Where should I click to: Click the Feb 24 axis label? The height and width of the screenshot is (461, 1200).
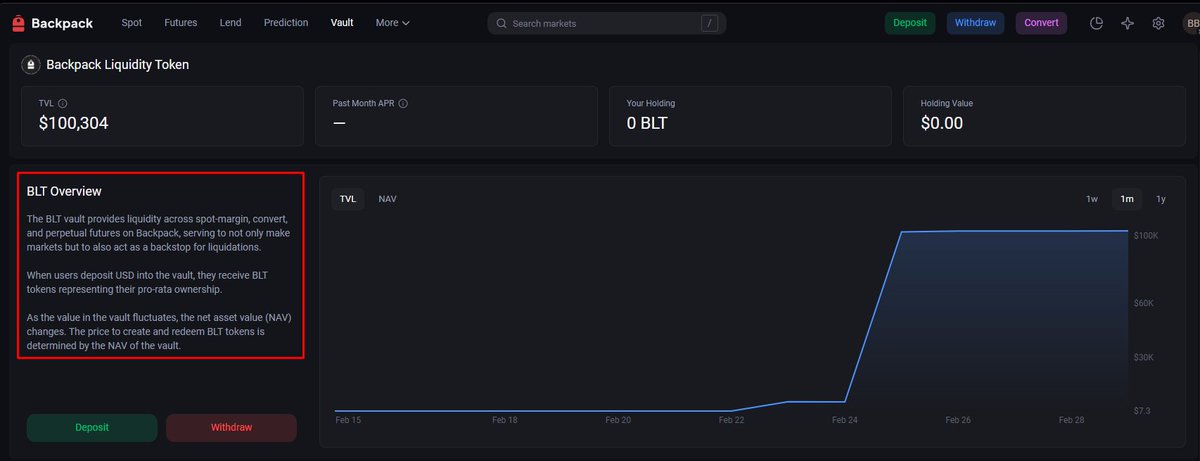pyautogui.click(x=845, y=421)
